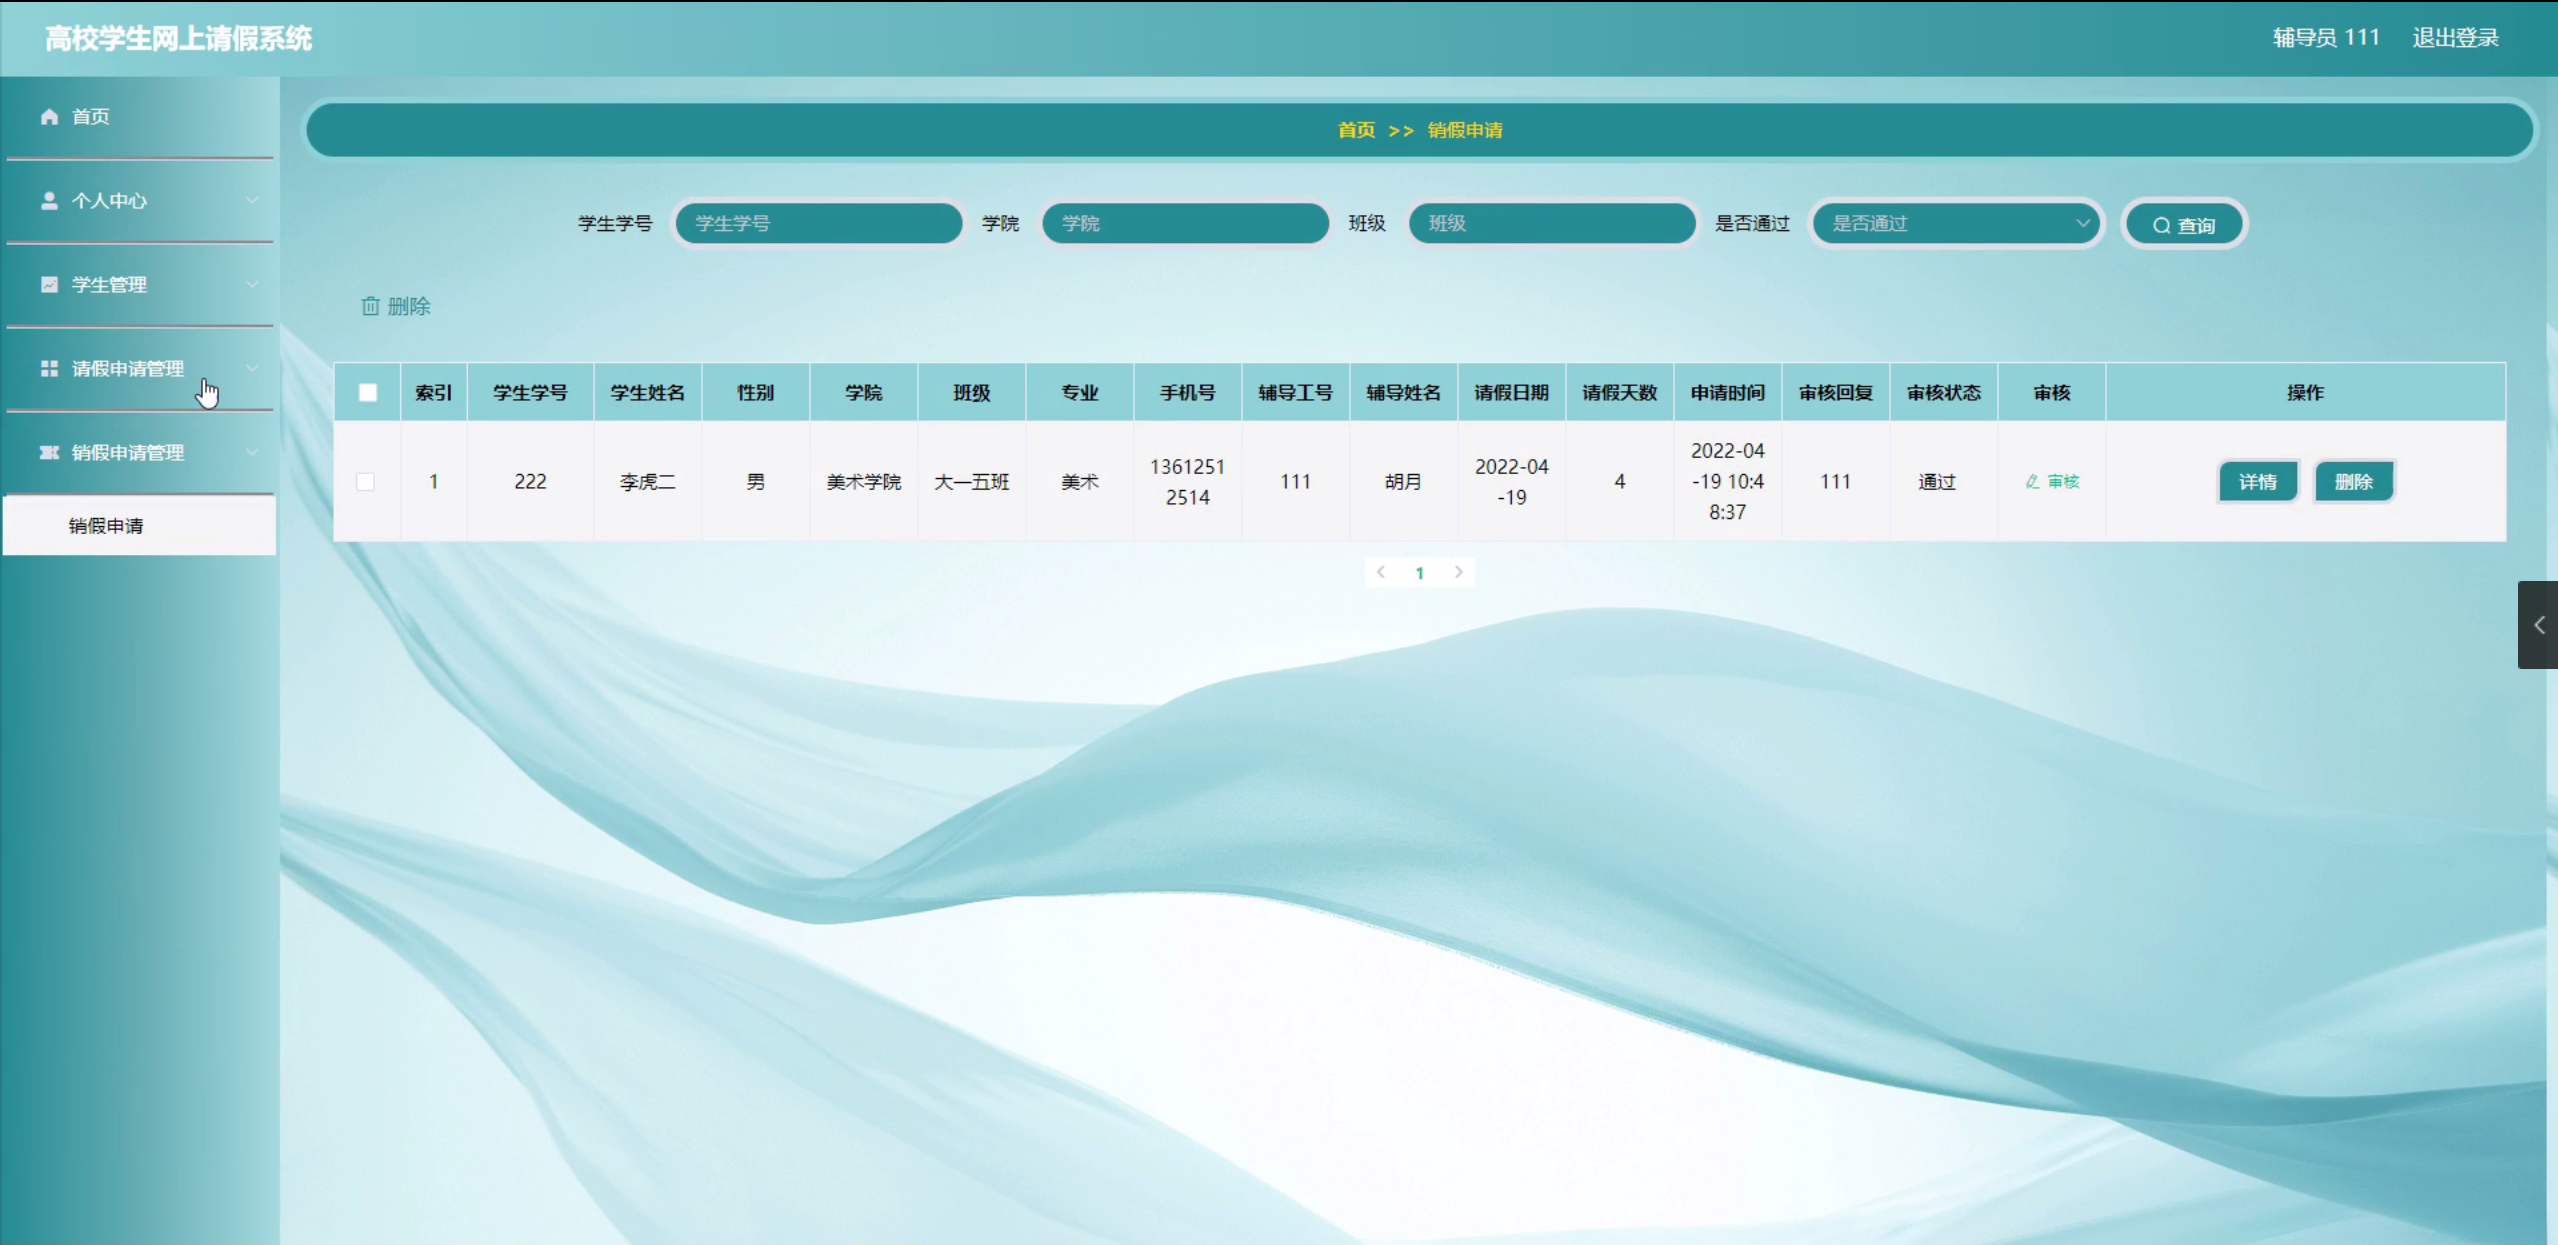Open the 是否通过 dropdown

1957,224
